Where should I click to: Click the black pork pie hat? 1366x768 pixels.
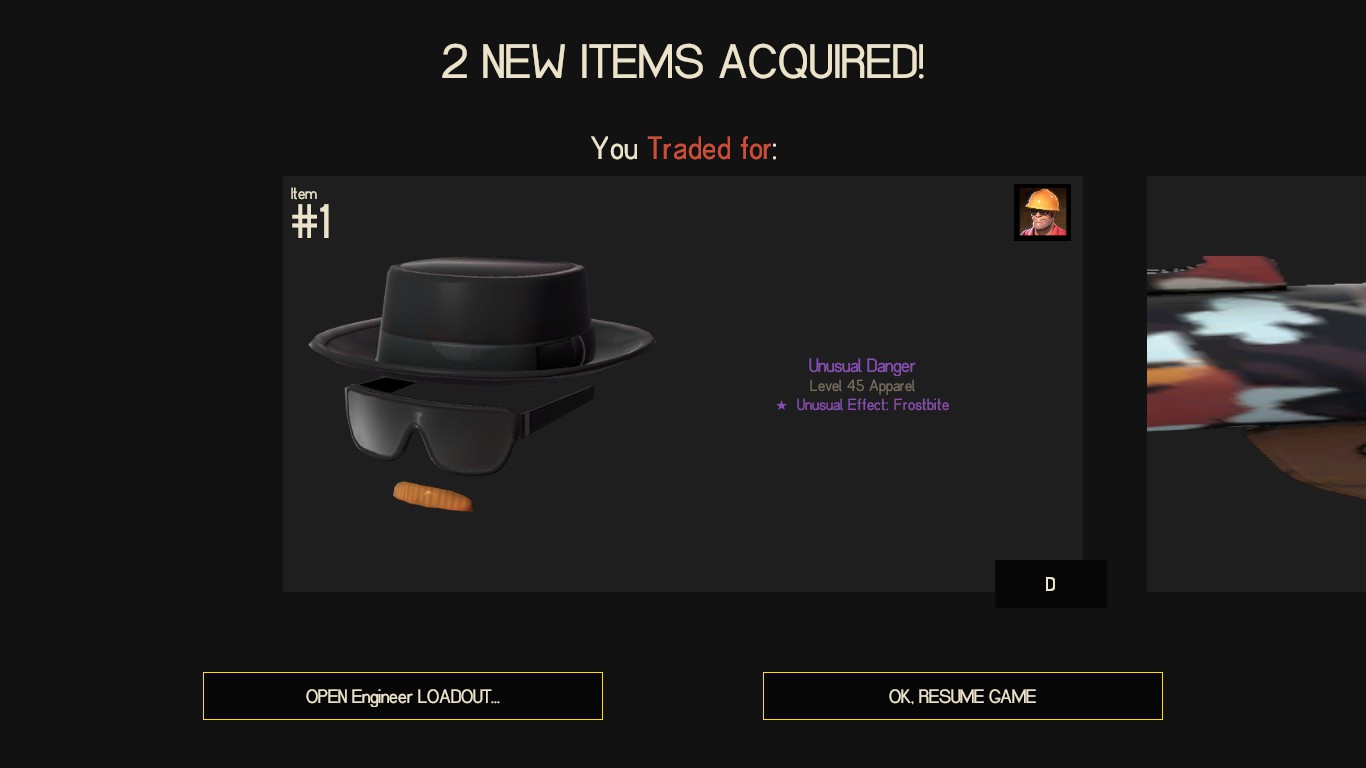coord(481,318)
